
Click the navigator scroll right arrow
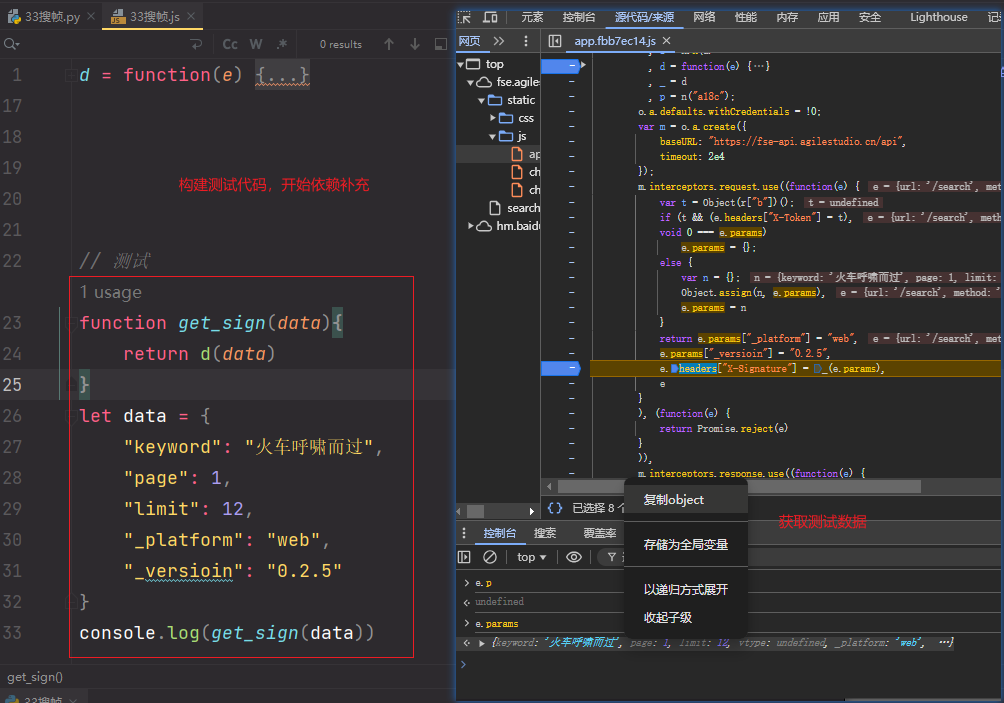[x=531, y=511]
